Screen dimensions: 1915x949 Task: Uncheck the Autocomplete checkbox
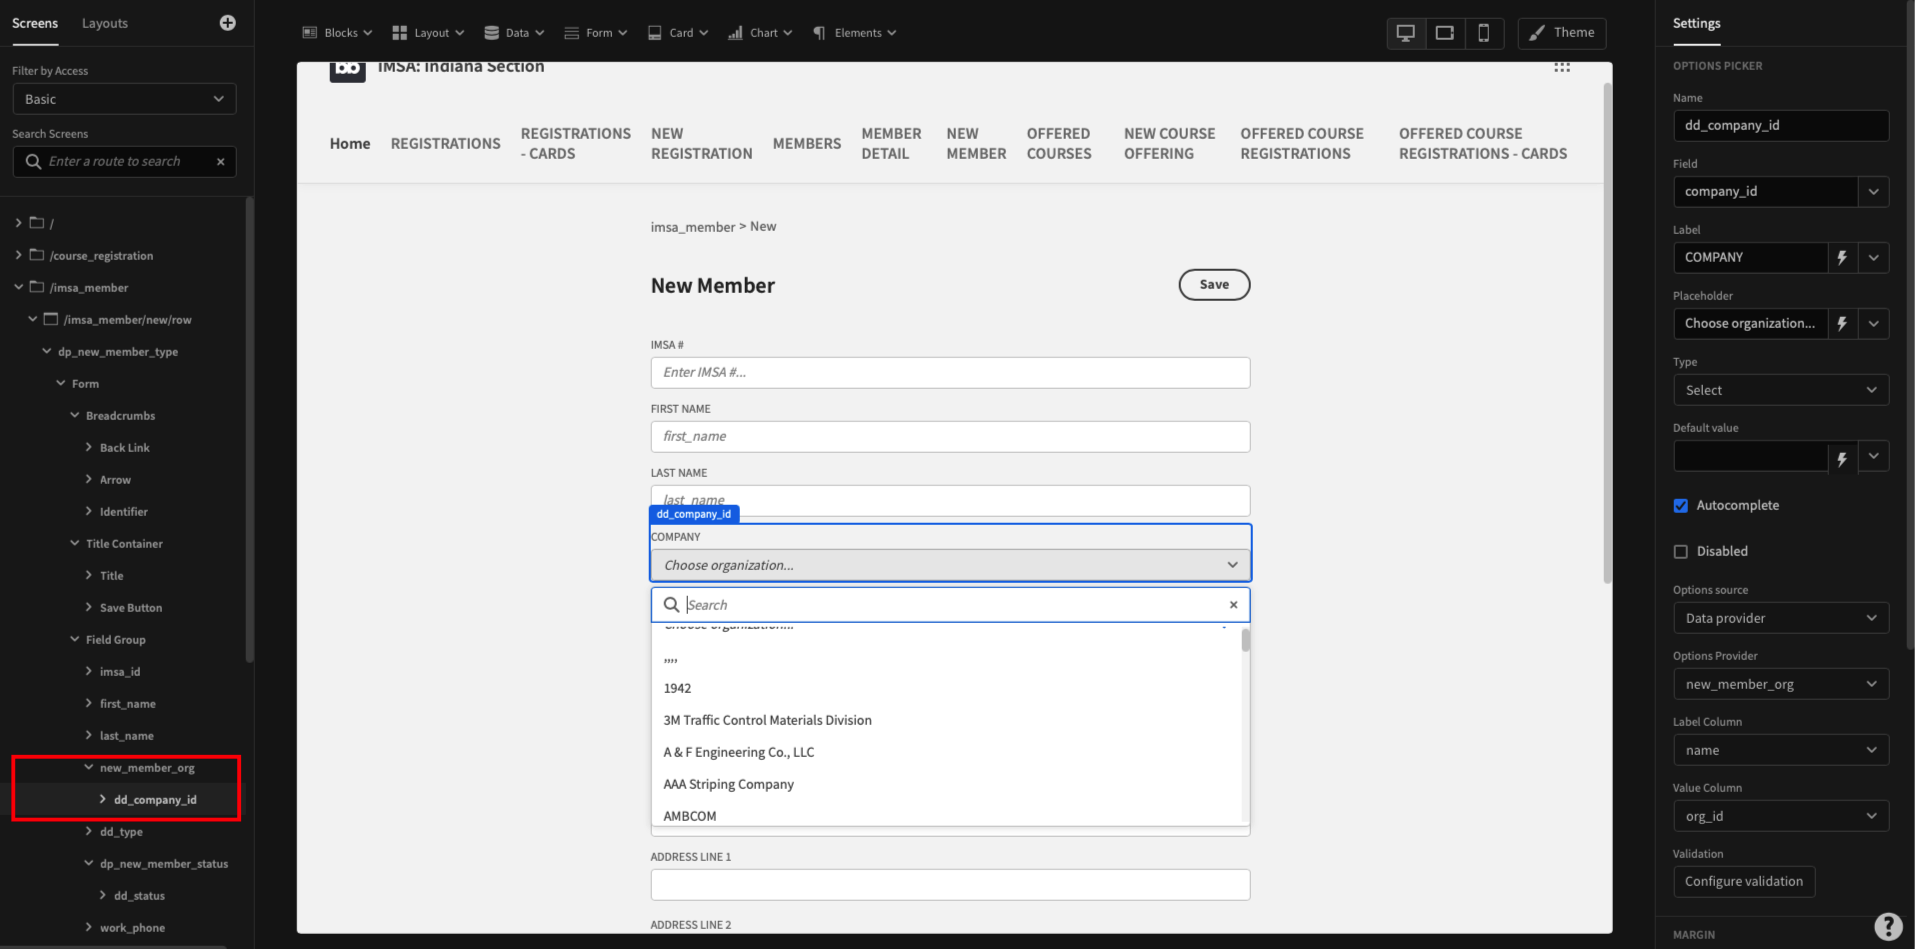[x=1680, y=505]
